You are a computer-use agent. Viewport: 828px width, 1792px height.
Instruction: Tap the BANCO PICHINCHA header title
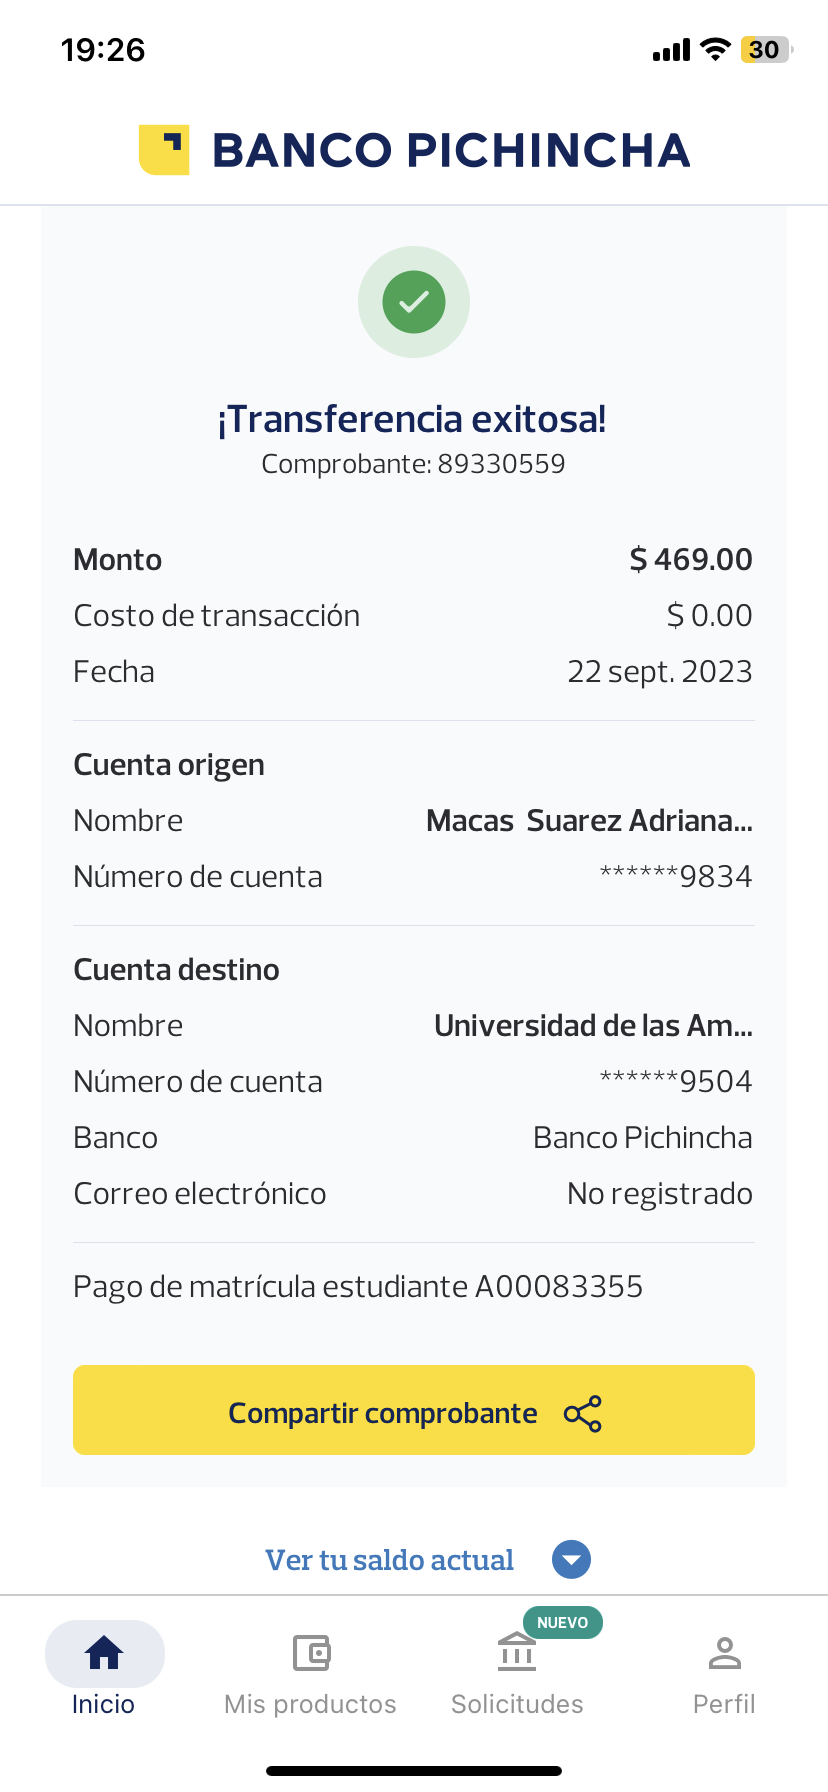tap(451, 150)
